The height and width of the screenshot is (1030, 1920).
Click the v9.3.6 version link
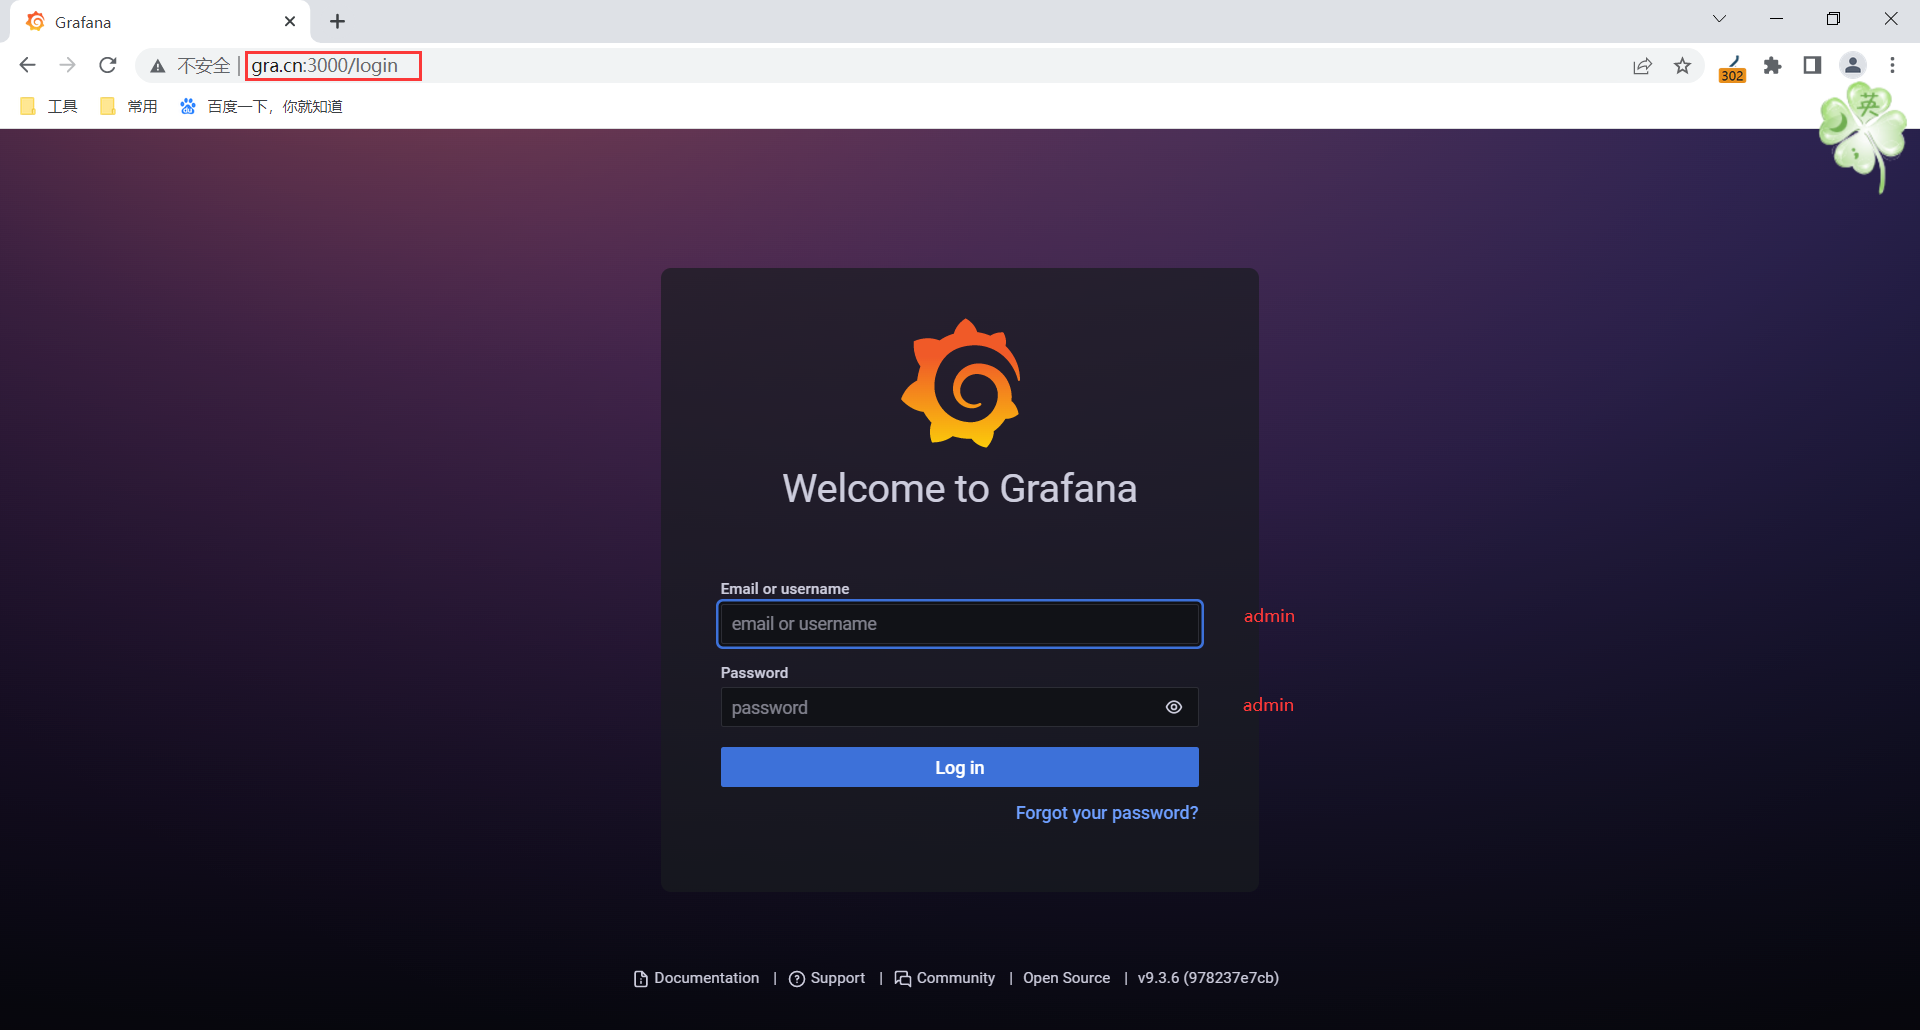tap(1208, 978)
